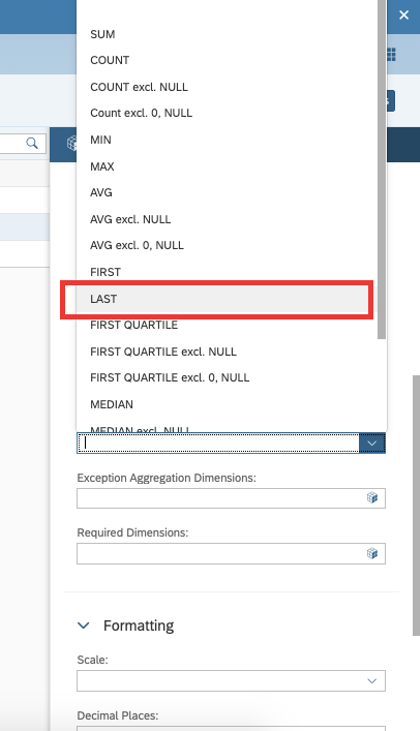Click the cube icon in dark header
Image resolution: width=420 pixels, height=731 pixels.
point(72,143)
